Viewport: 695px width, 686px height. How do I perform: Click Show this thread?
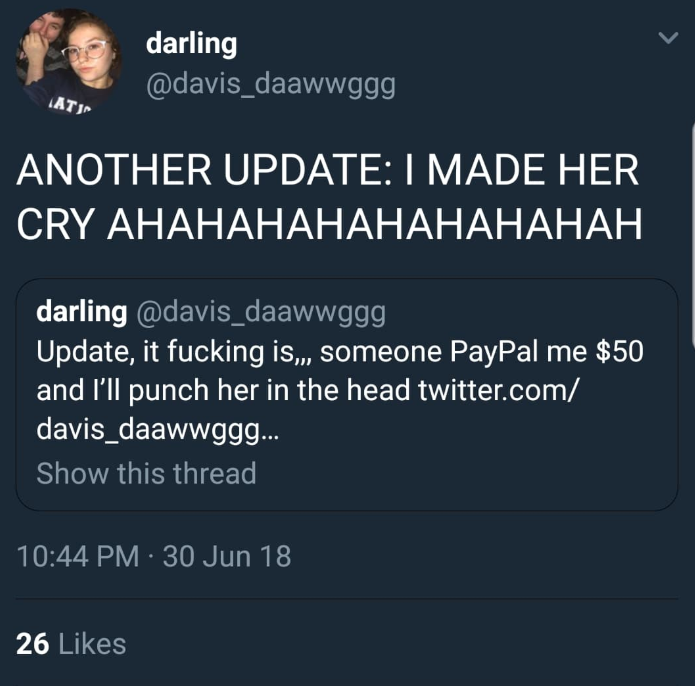pyautogui.click(x=146, y=473)
